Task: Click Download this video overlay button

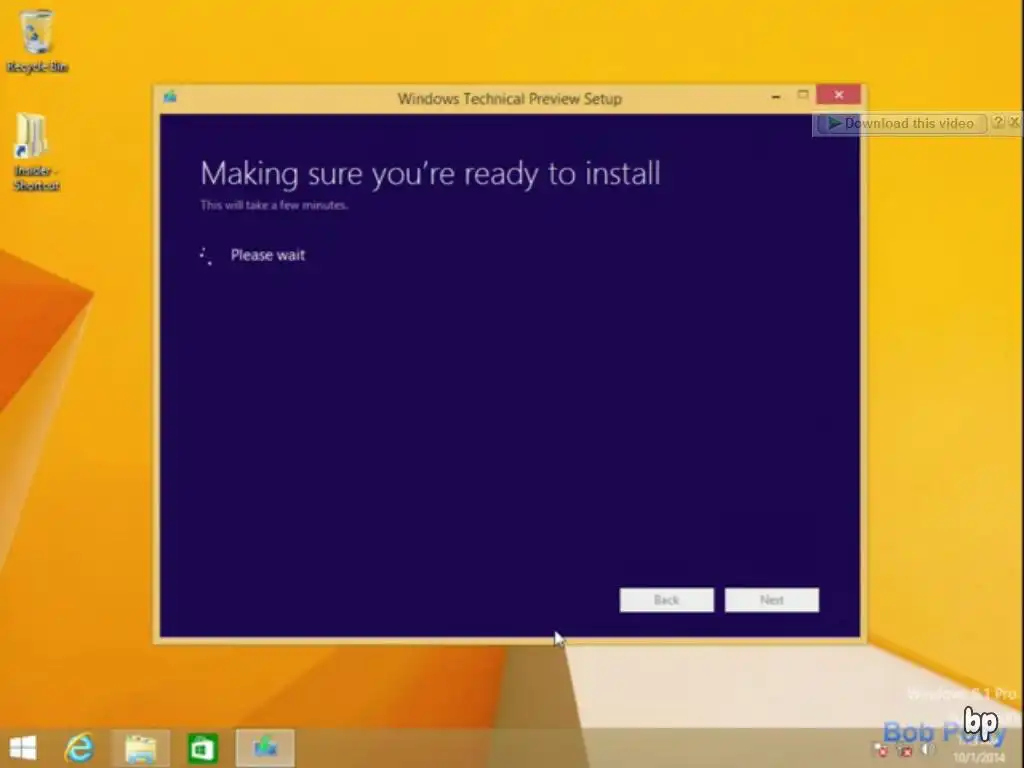Action: click(x=901, y=123)
